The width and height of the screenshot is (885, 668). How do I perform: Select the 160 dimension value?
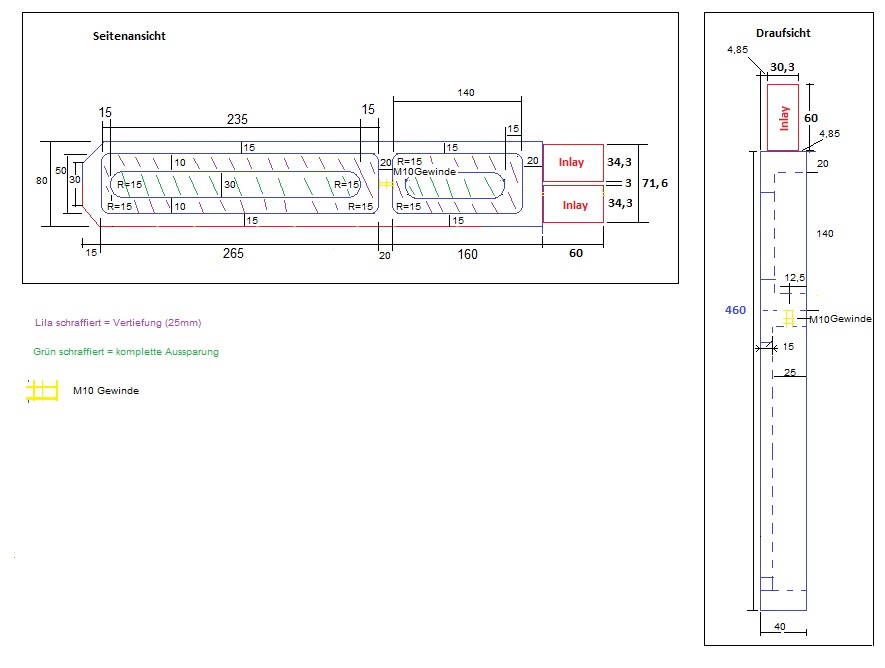coord(467,254)
